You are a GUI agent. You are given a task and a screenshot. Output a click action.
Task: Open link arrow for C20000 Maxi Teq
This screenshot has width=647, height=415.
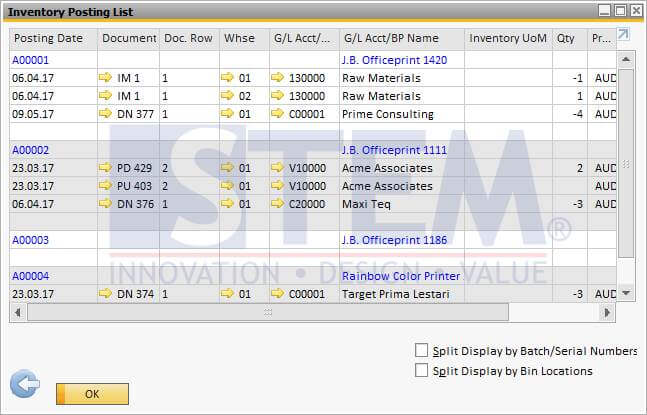pyautogui.click(x=277, y=203)
